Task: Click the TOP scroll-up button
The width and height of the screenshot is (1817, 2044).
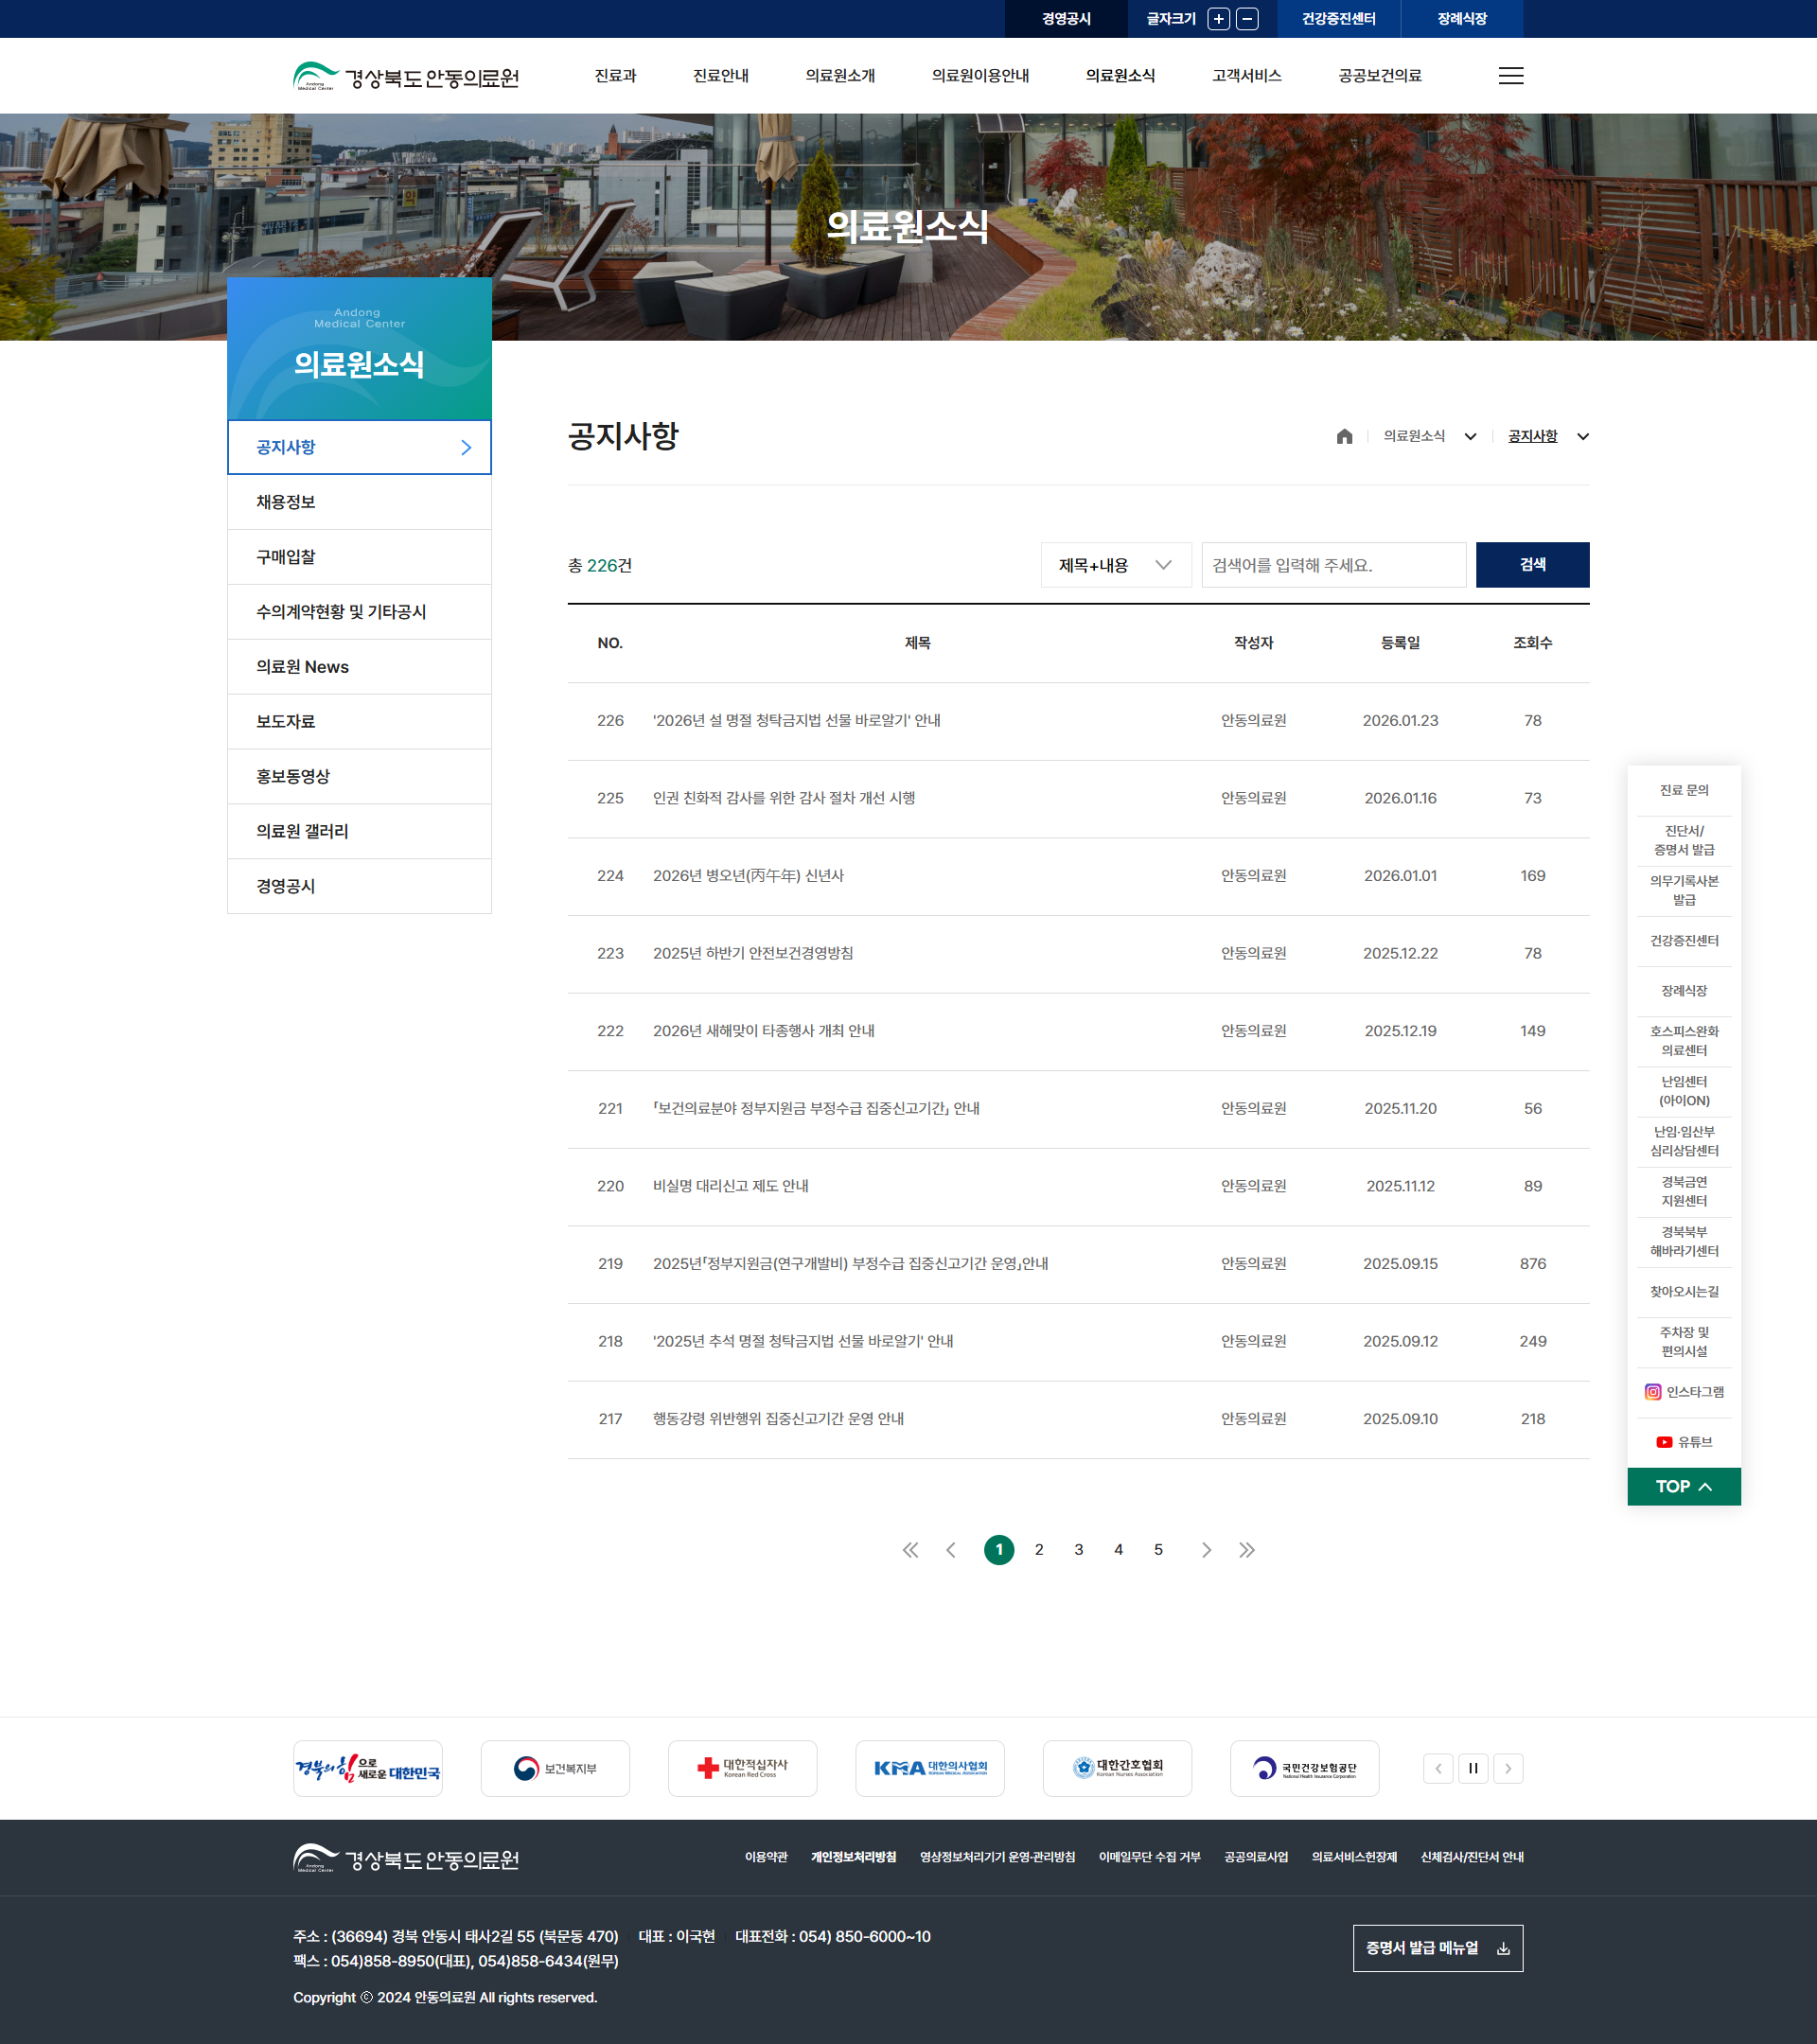Action: tap(1683, 1486)
